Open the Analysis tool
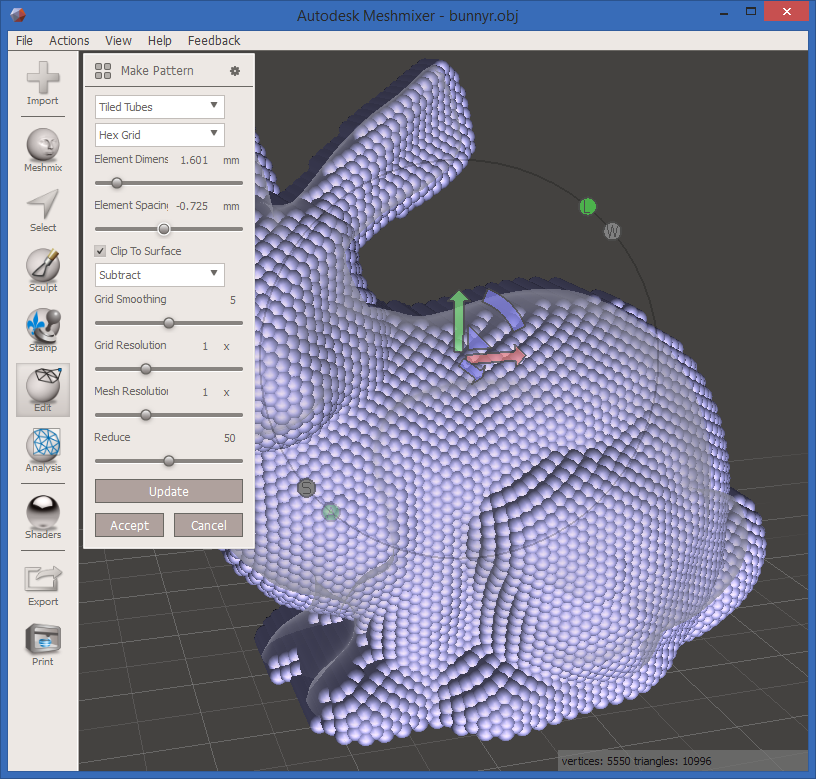The width and height of the screenshot is (816, 779). tap(43, 450)
